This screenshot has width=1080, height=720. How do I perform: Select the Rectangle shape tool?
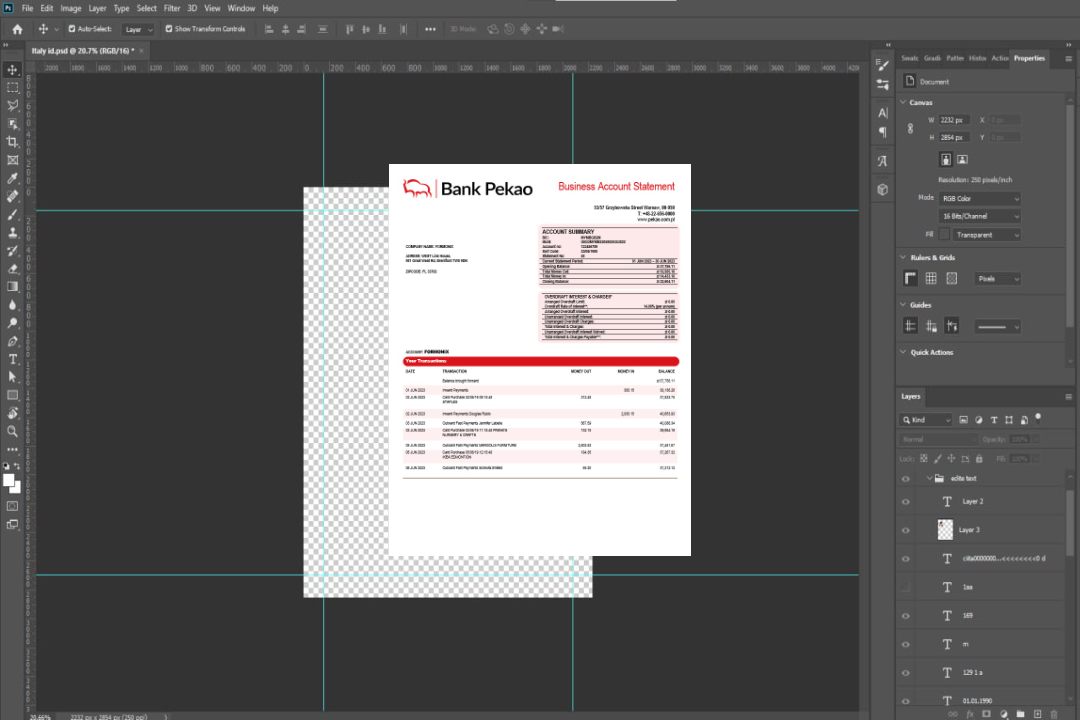tap(12, 395)
